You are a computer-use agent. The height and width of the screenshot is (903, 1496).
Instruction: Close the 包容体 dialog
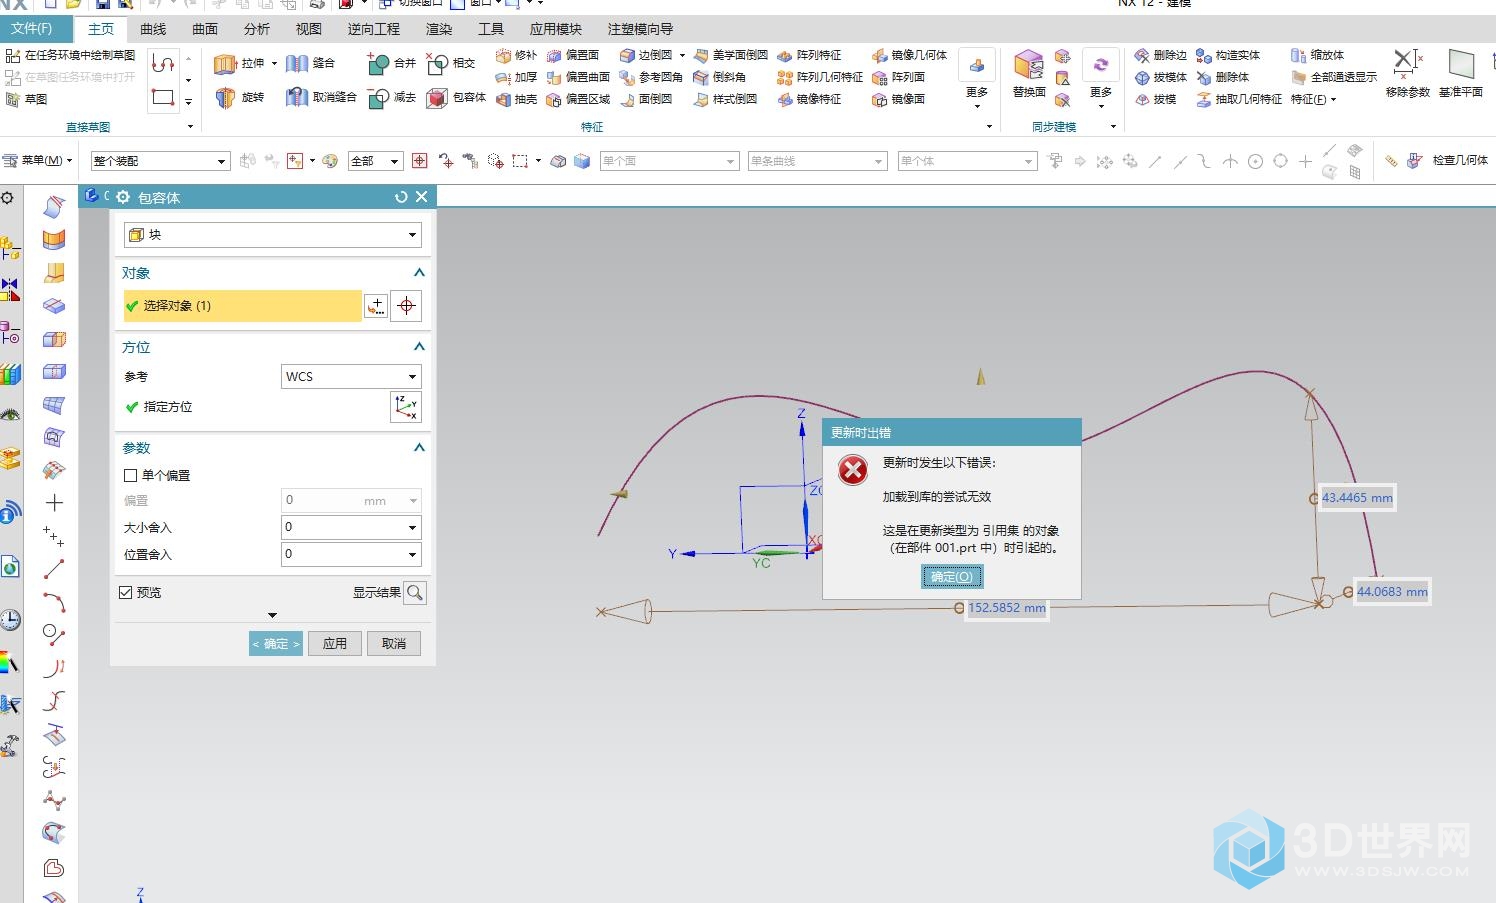click(422, 197)
